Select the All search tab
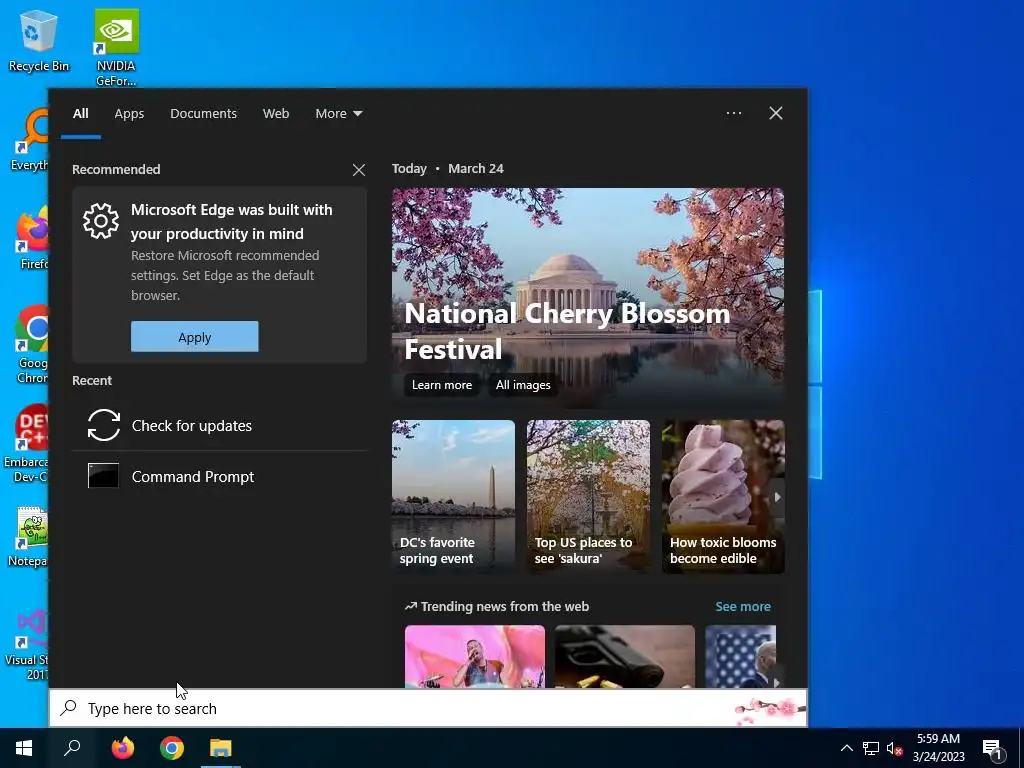The image size is (1024, 768). 81,114
